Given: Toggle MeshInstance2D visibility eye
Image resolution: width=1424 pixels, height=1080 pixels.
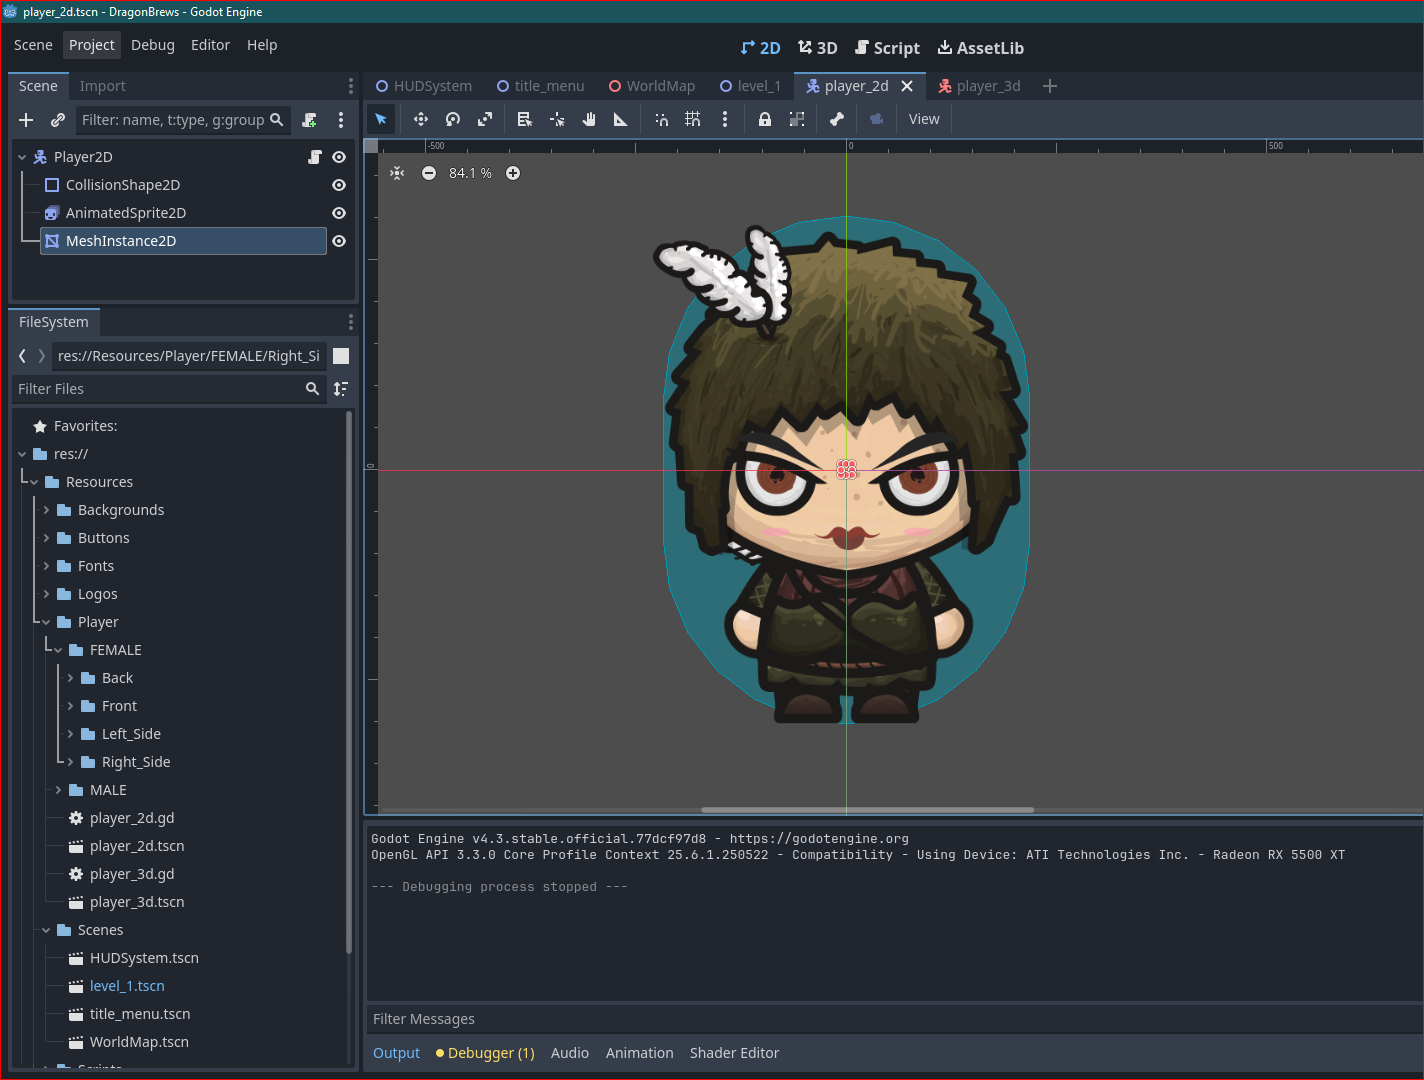Looking at the screenshot, I should click(339, 241).
